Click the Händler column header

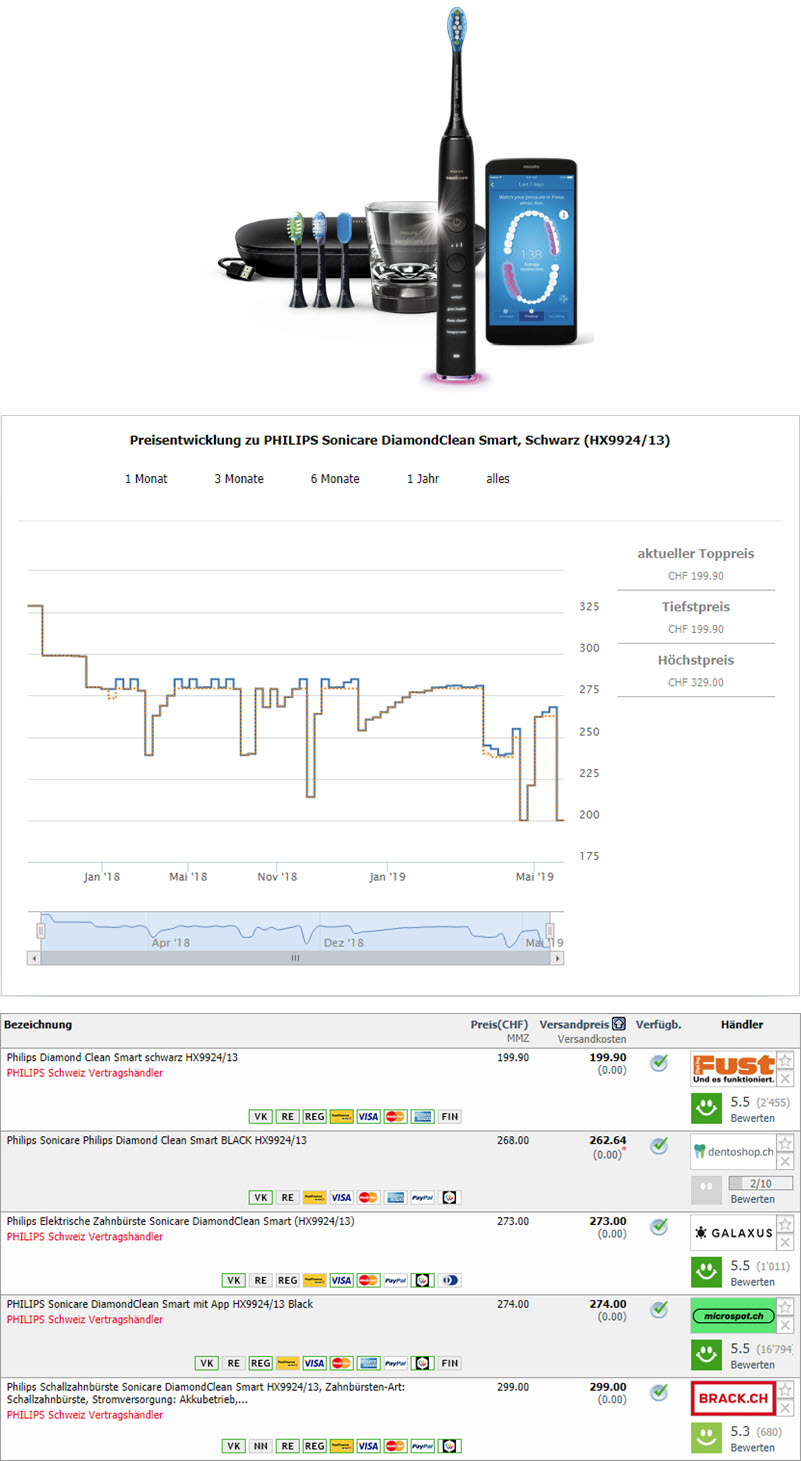coord(742,1025)
